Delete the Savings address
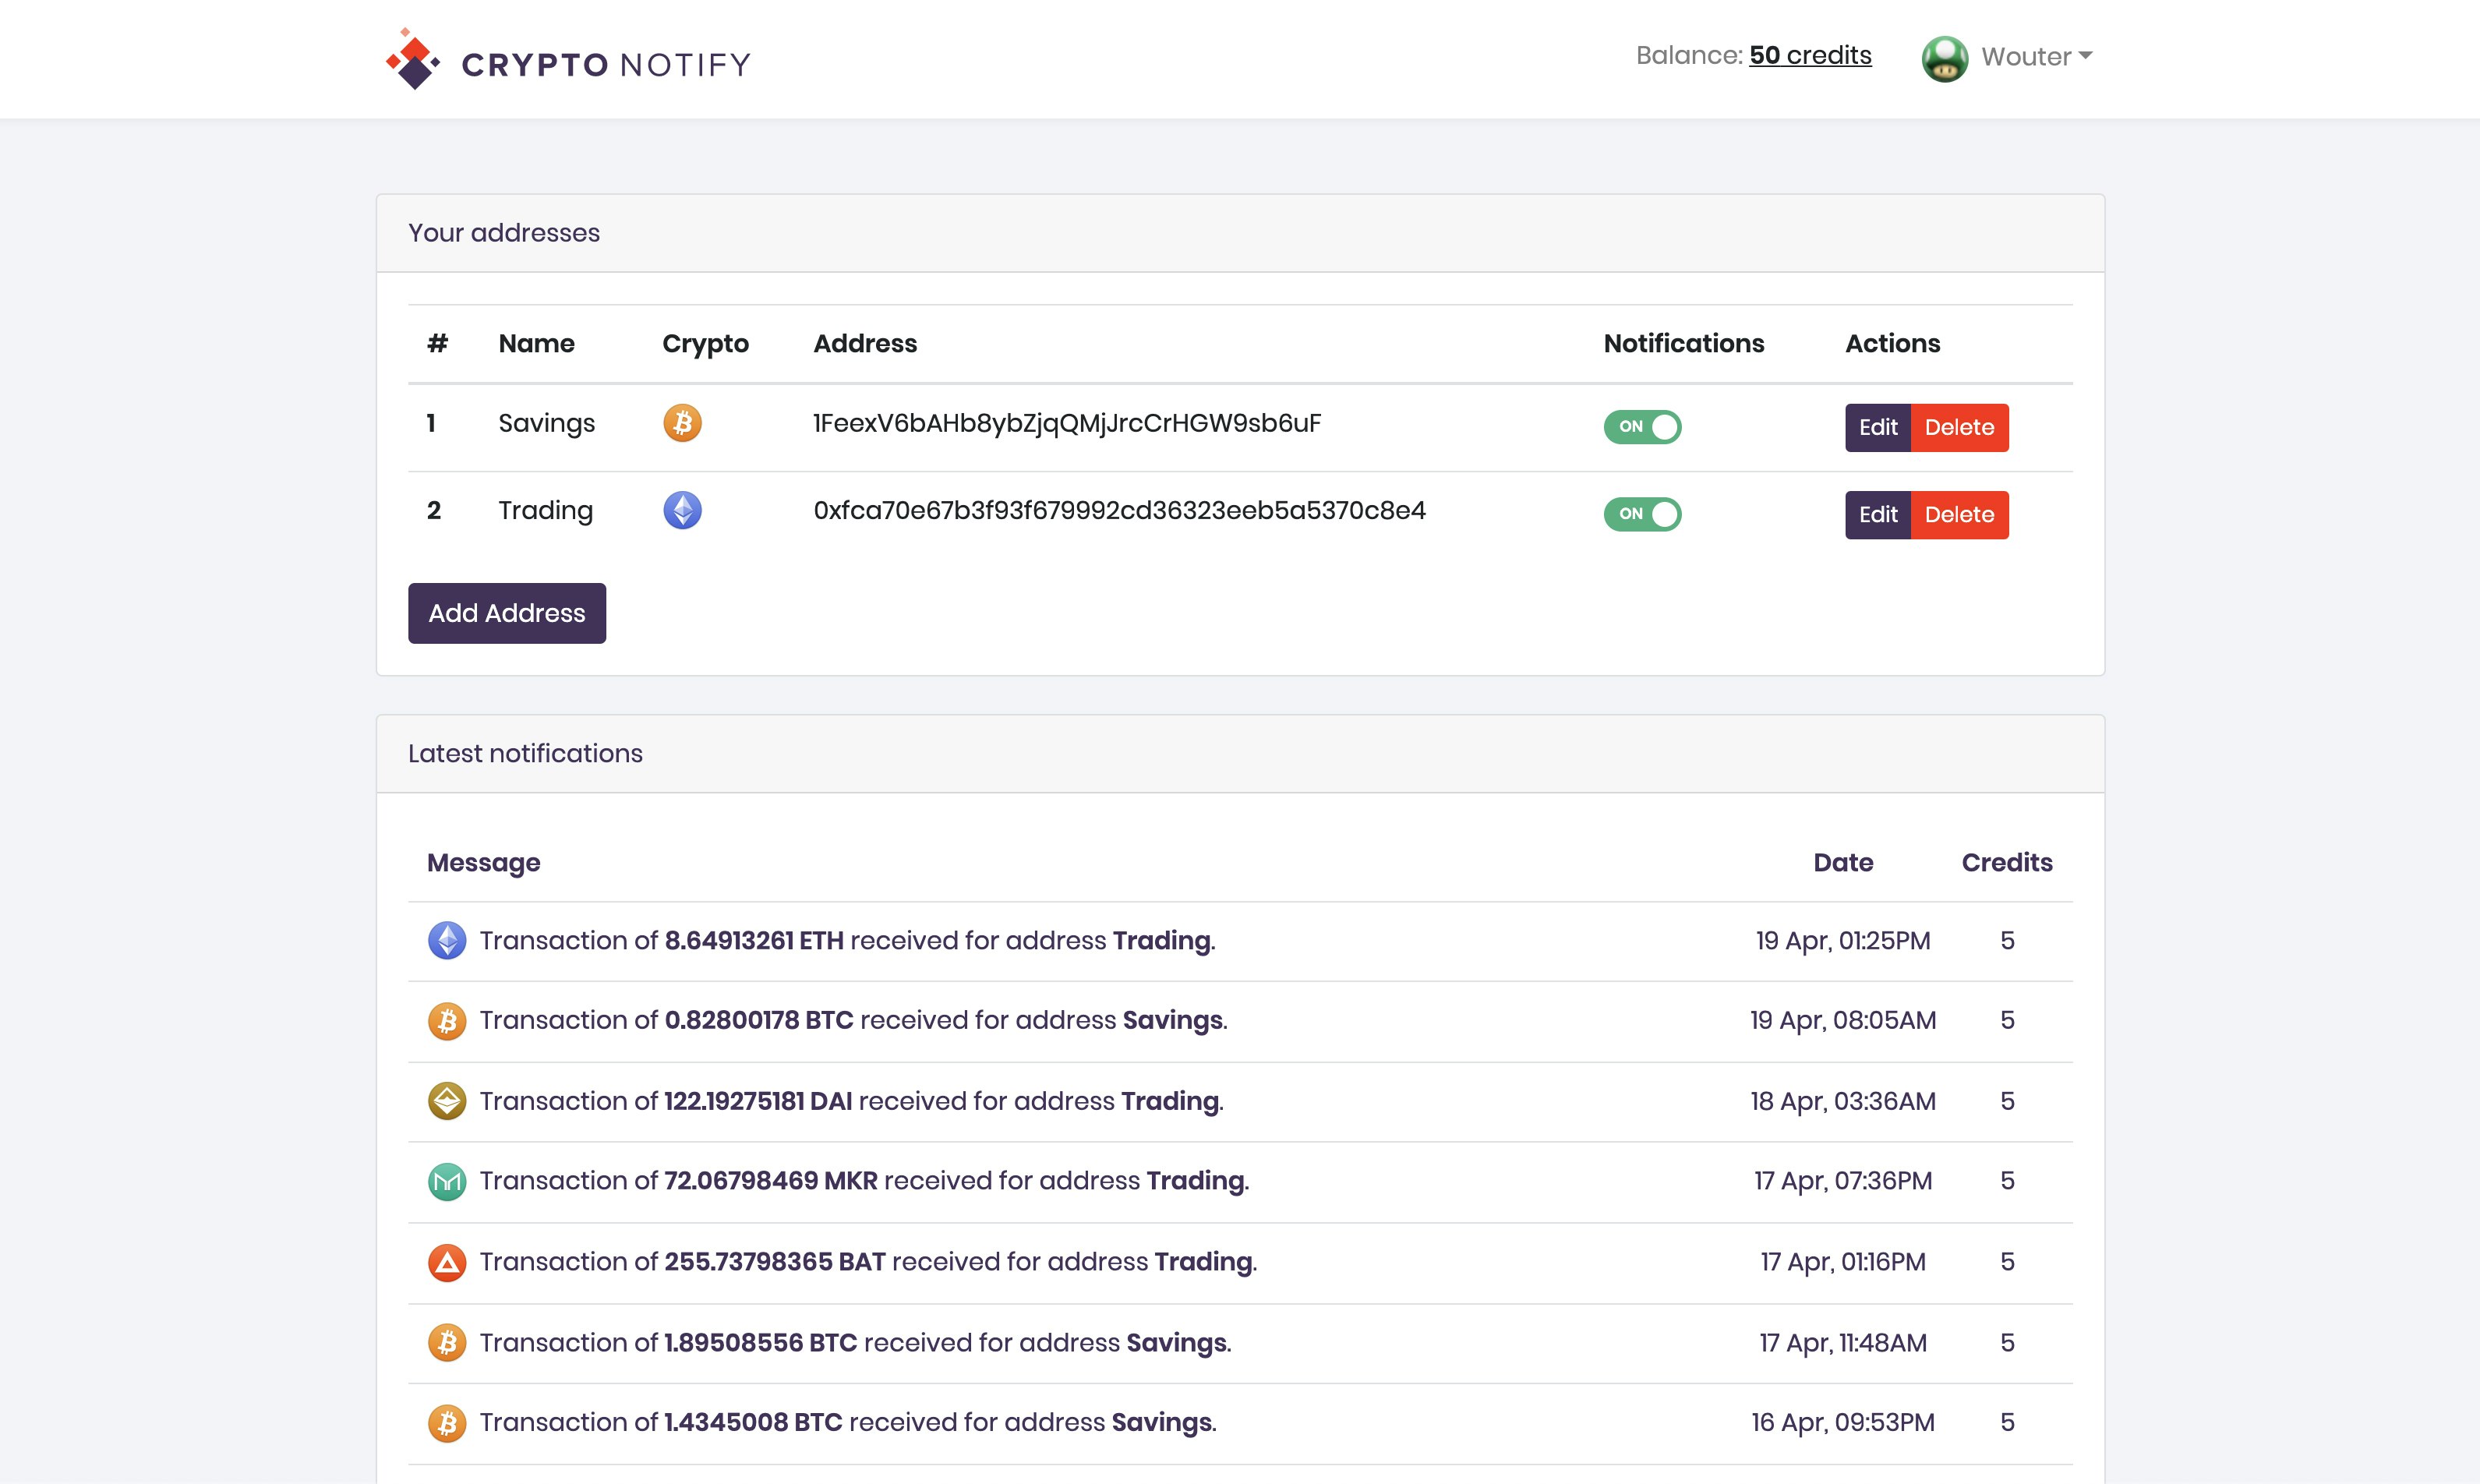2480x1484 pixels. coord(1959,426)
